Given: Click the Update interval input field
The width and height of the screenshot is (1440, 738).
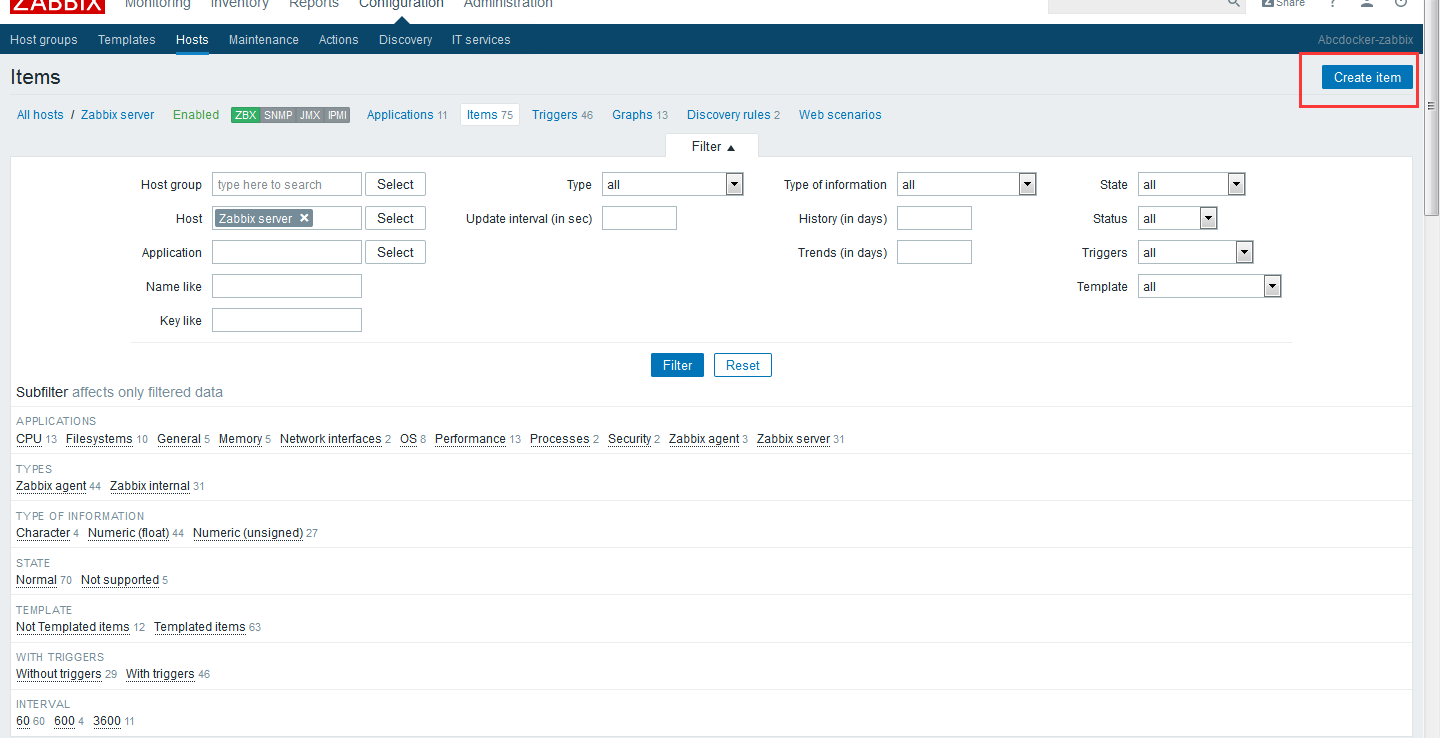Looking at the screenshot, I should pyautogui.click(x=639, y=218).
